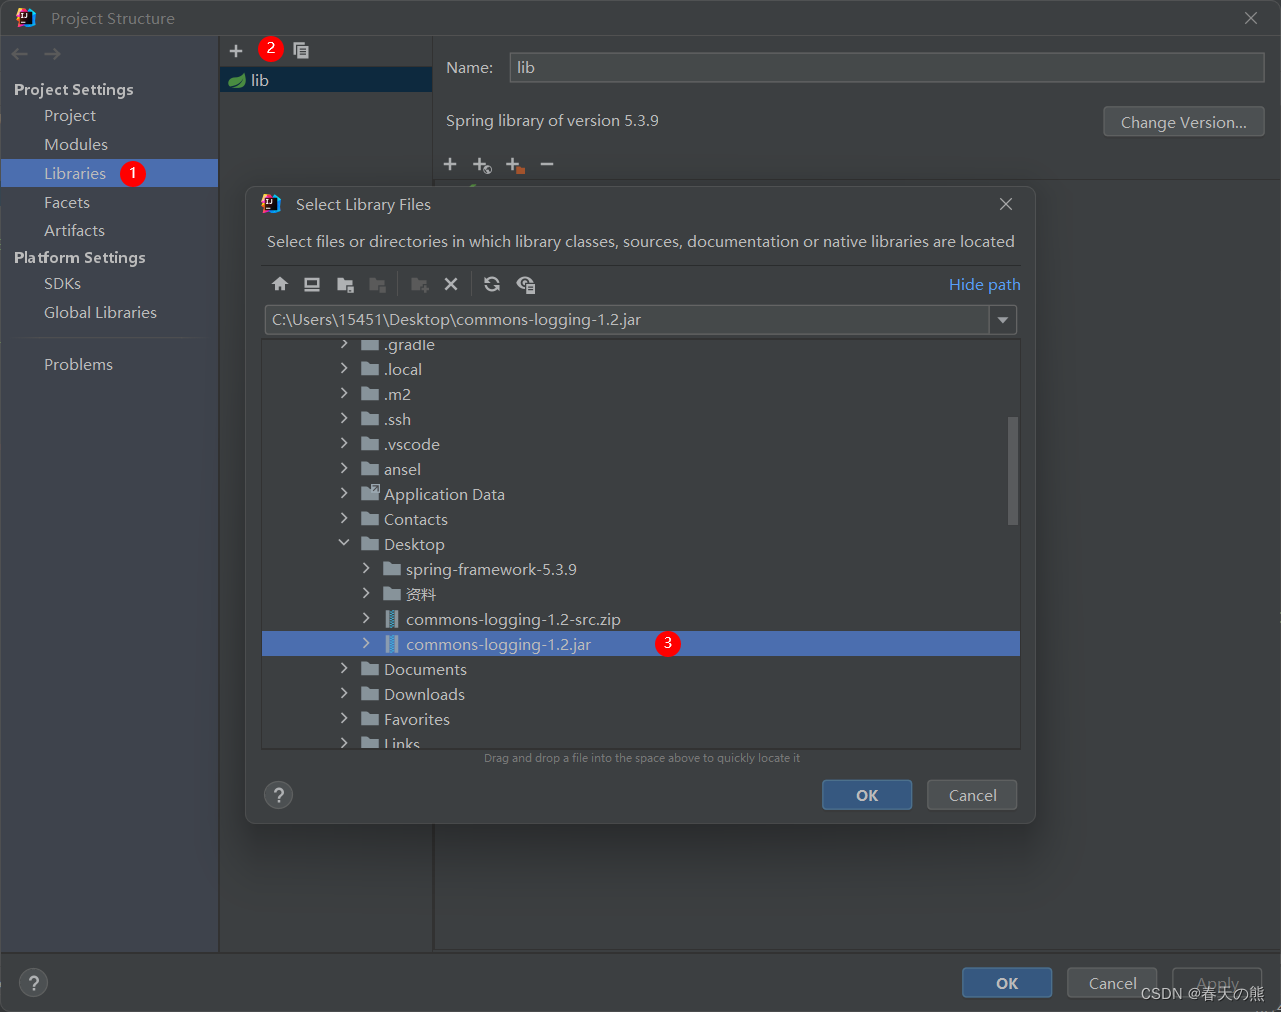This screenshot has width=1281, height=1012.
Task: Go to home directory icon
Action: (x=280, y=284)
